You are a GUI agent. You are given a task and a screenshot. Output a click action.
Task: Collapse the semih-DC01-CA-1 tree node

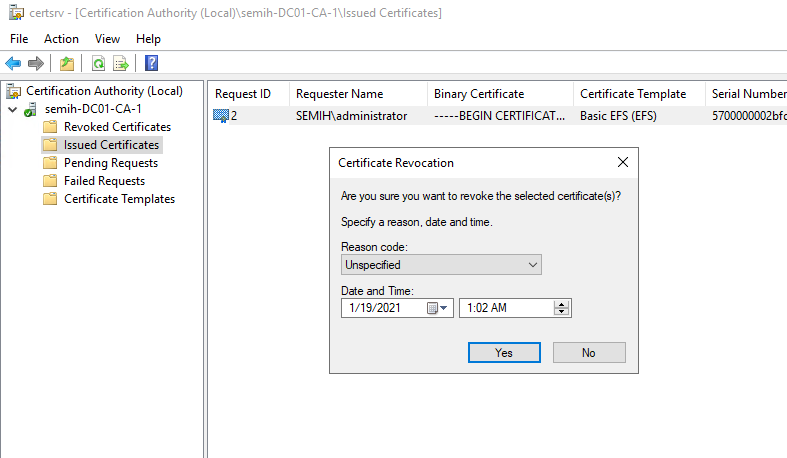pyautogui.click(x=12, y=109)
